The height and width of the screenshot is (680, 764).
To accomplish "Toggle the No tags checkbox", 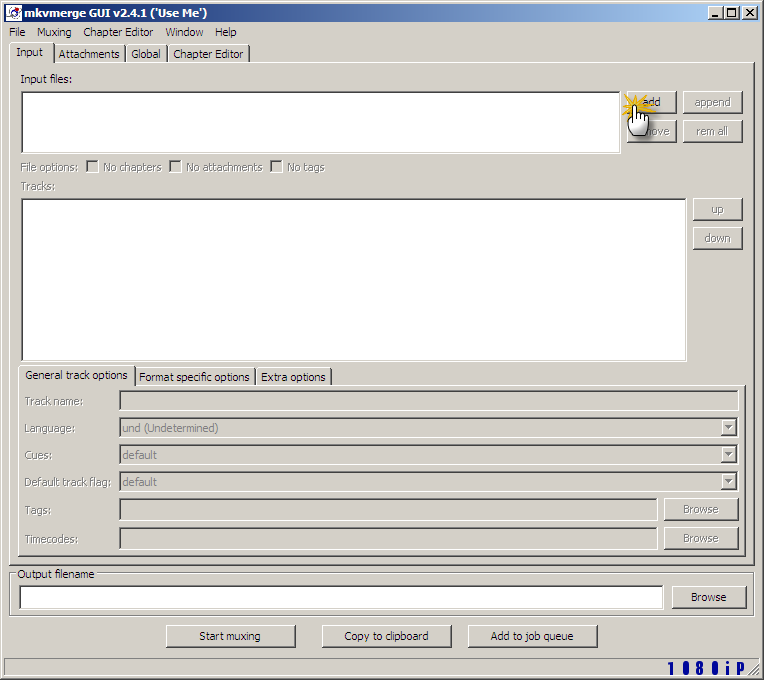I will pos(276,167).
